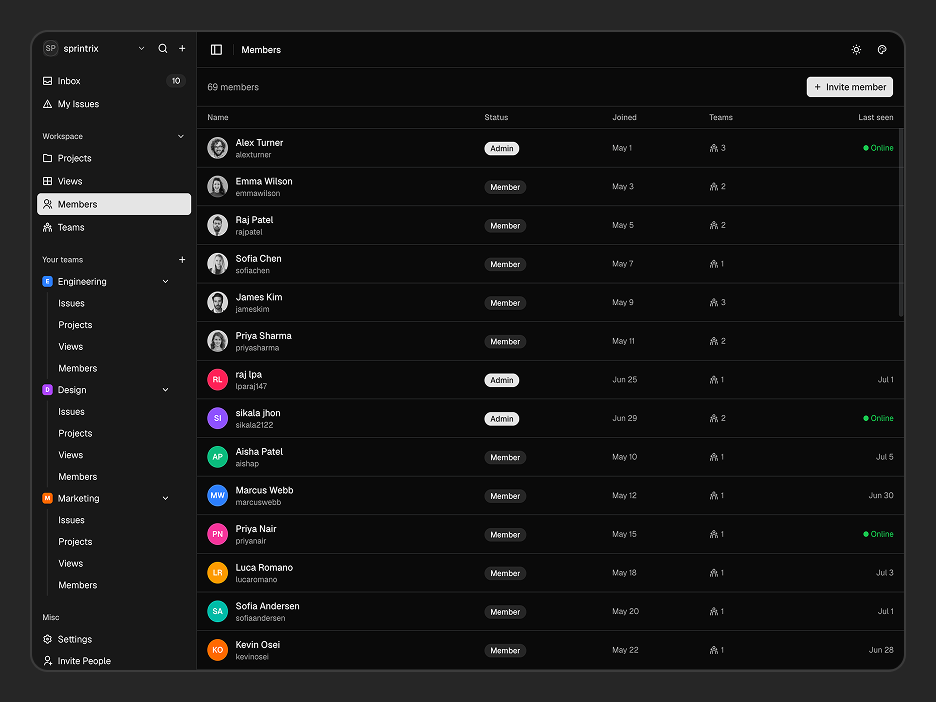Select the highlighted Members sidebar item

(x=114, y=204)
